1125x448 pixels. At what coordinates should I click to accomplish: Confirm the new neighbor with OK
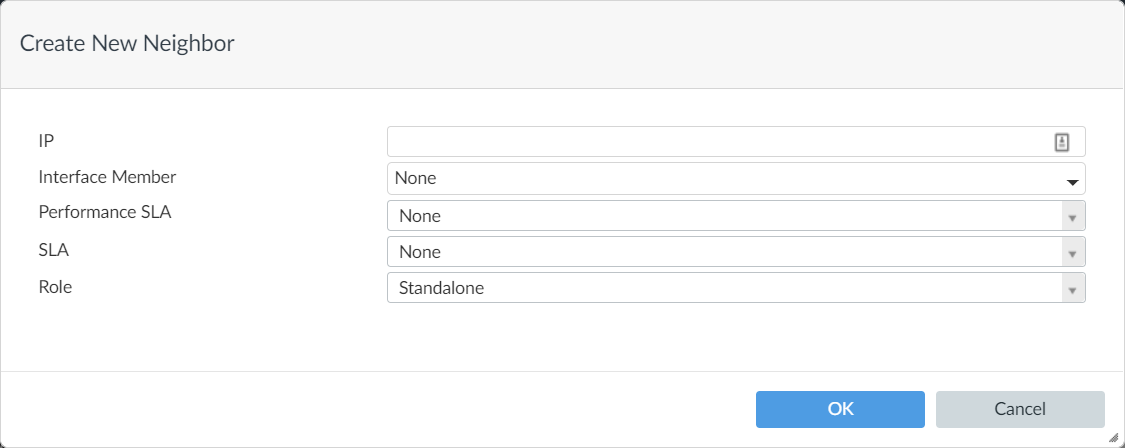pyautogui.click(x=840, y=409)
